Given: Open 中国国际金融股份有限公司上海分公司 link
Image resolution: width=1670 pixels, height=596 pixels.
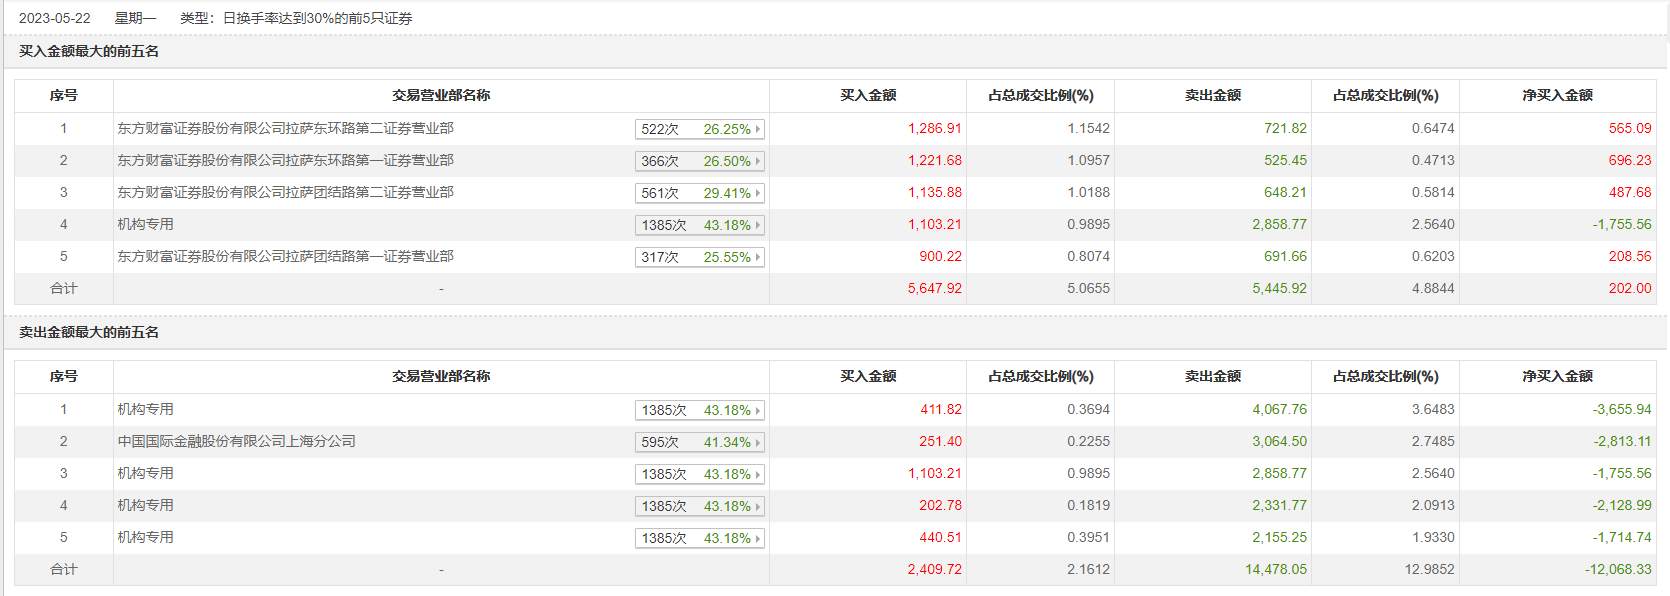Looking at the screenshot, I should click(236, 441).
